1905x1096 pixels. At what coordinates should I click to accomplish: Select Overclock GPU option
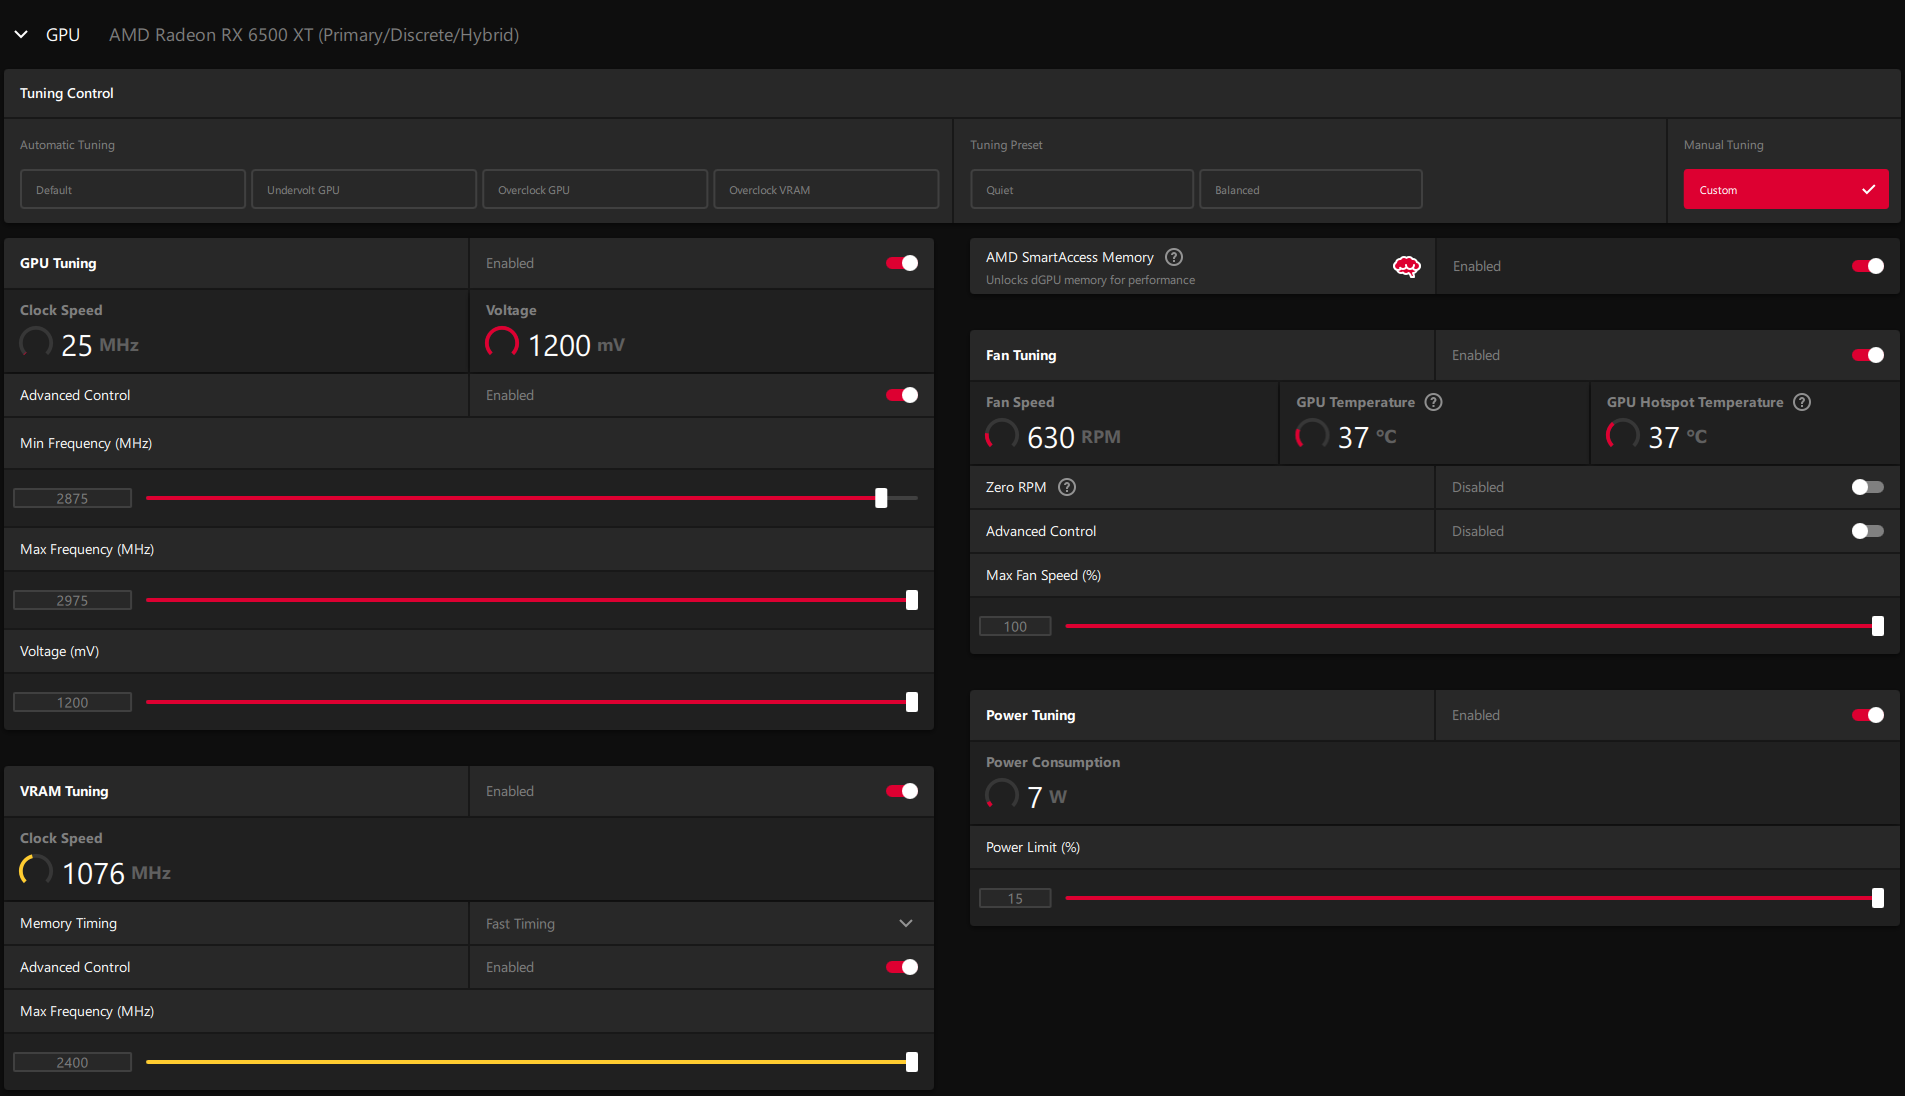point(595,189)
